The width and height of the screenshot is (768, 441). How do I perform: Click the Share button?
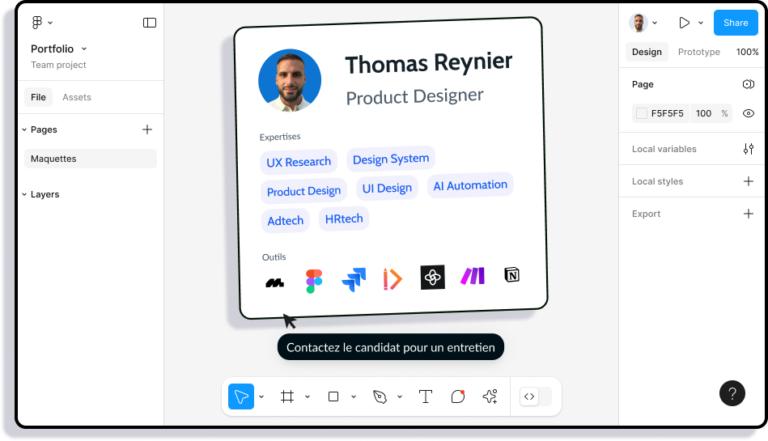coord(735,22)
